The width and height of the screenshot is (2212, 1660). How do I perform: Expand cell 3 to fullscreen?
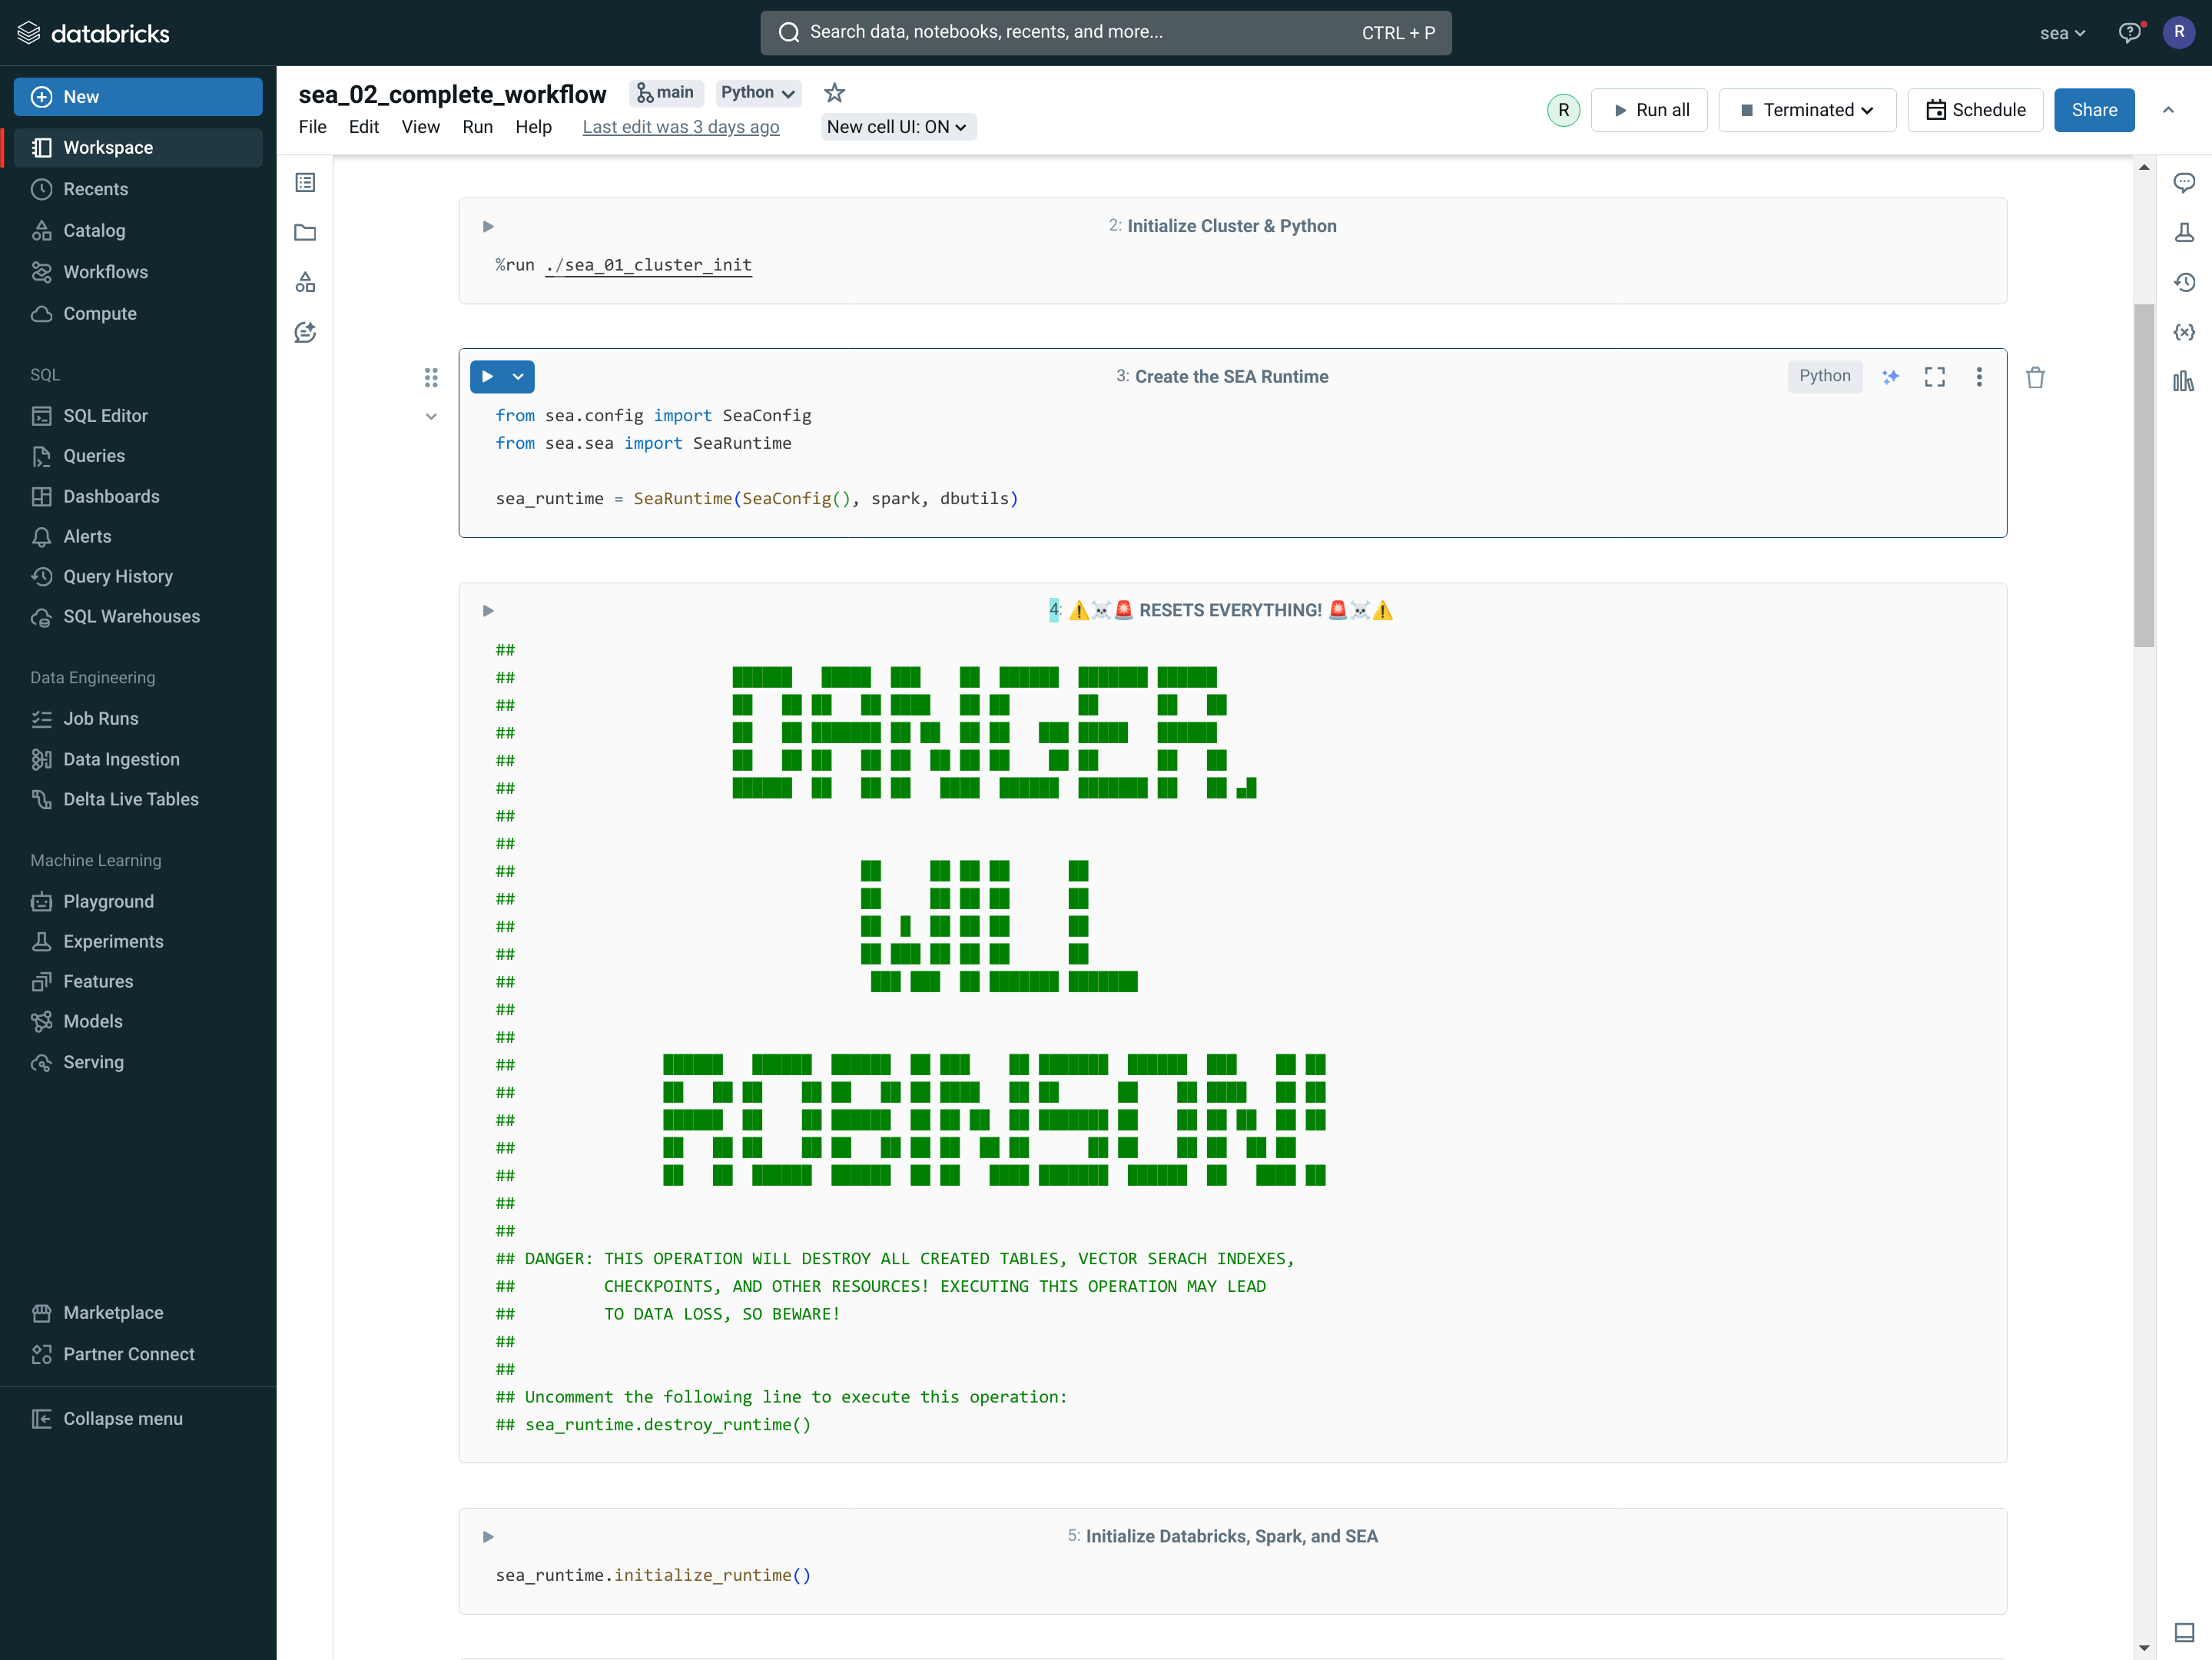1934,377
